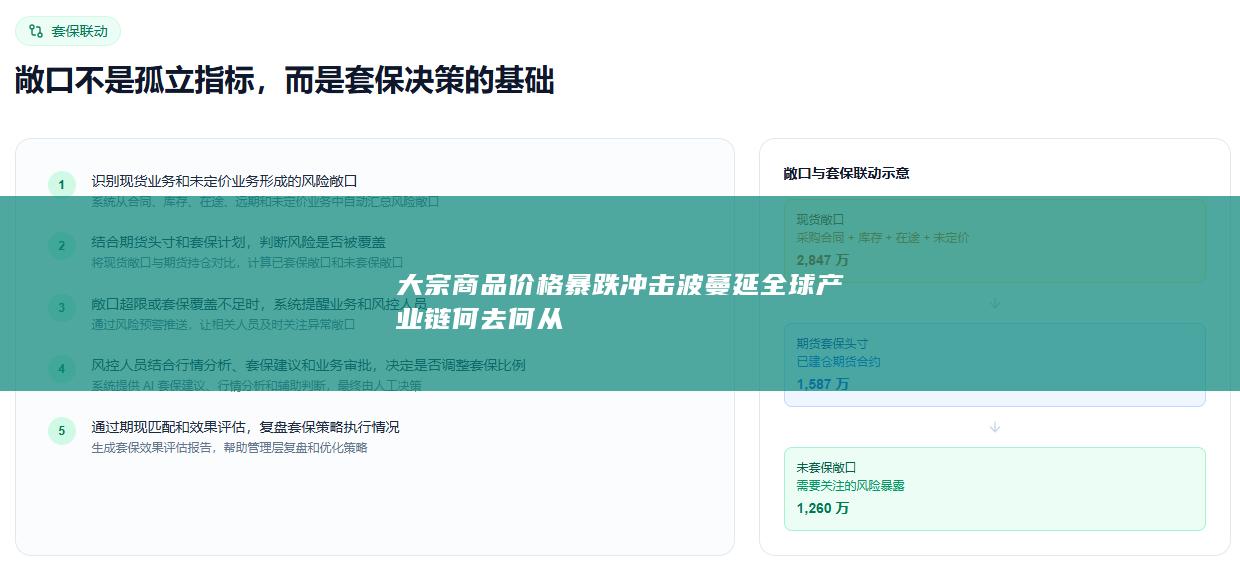
Task: Select step title 识别现货业务和未定价业务形成的风险敞口
Action: [225, 181]
